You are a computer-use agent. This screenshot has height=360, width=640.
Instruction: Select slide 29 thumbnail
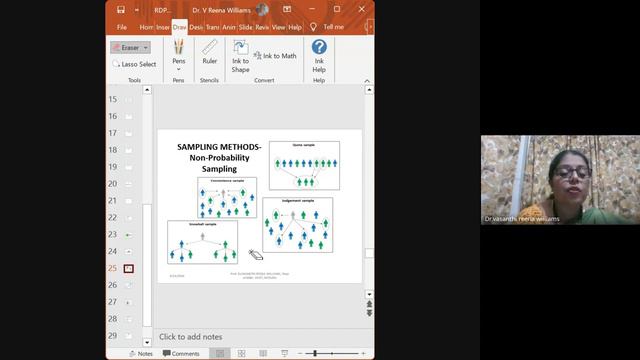point(129,336)
